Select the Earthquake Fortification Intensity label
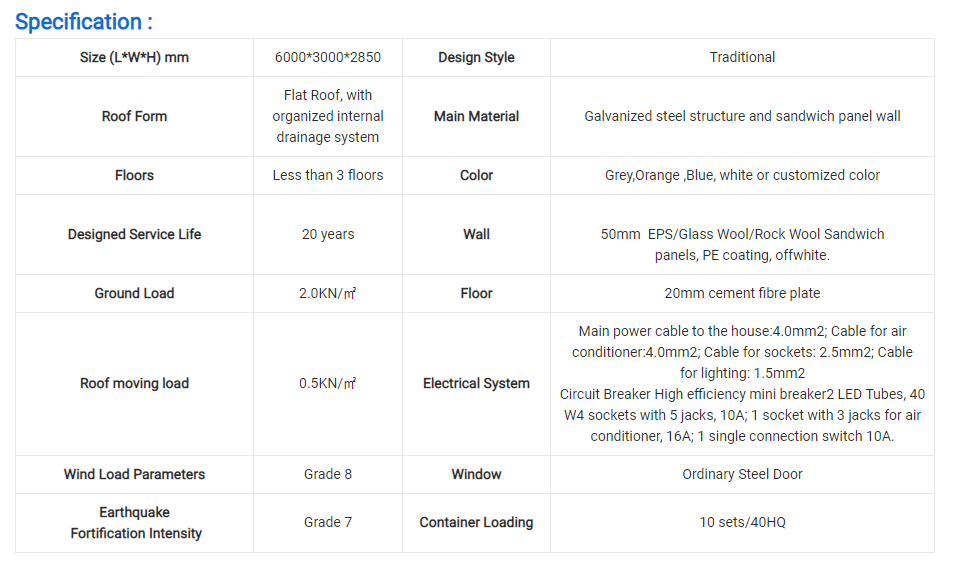The height and width of the screenshot is (561, 958). (135, 523)
